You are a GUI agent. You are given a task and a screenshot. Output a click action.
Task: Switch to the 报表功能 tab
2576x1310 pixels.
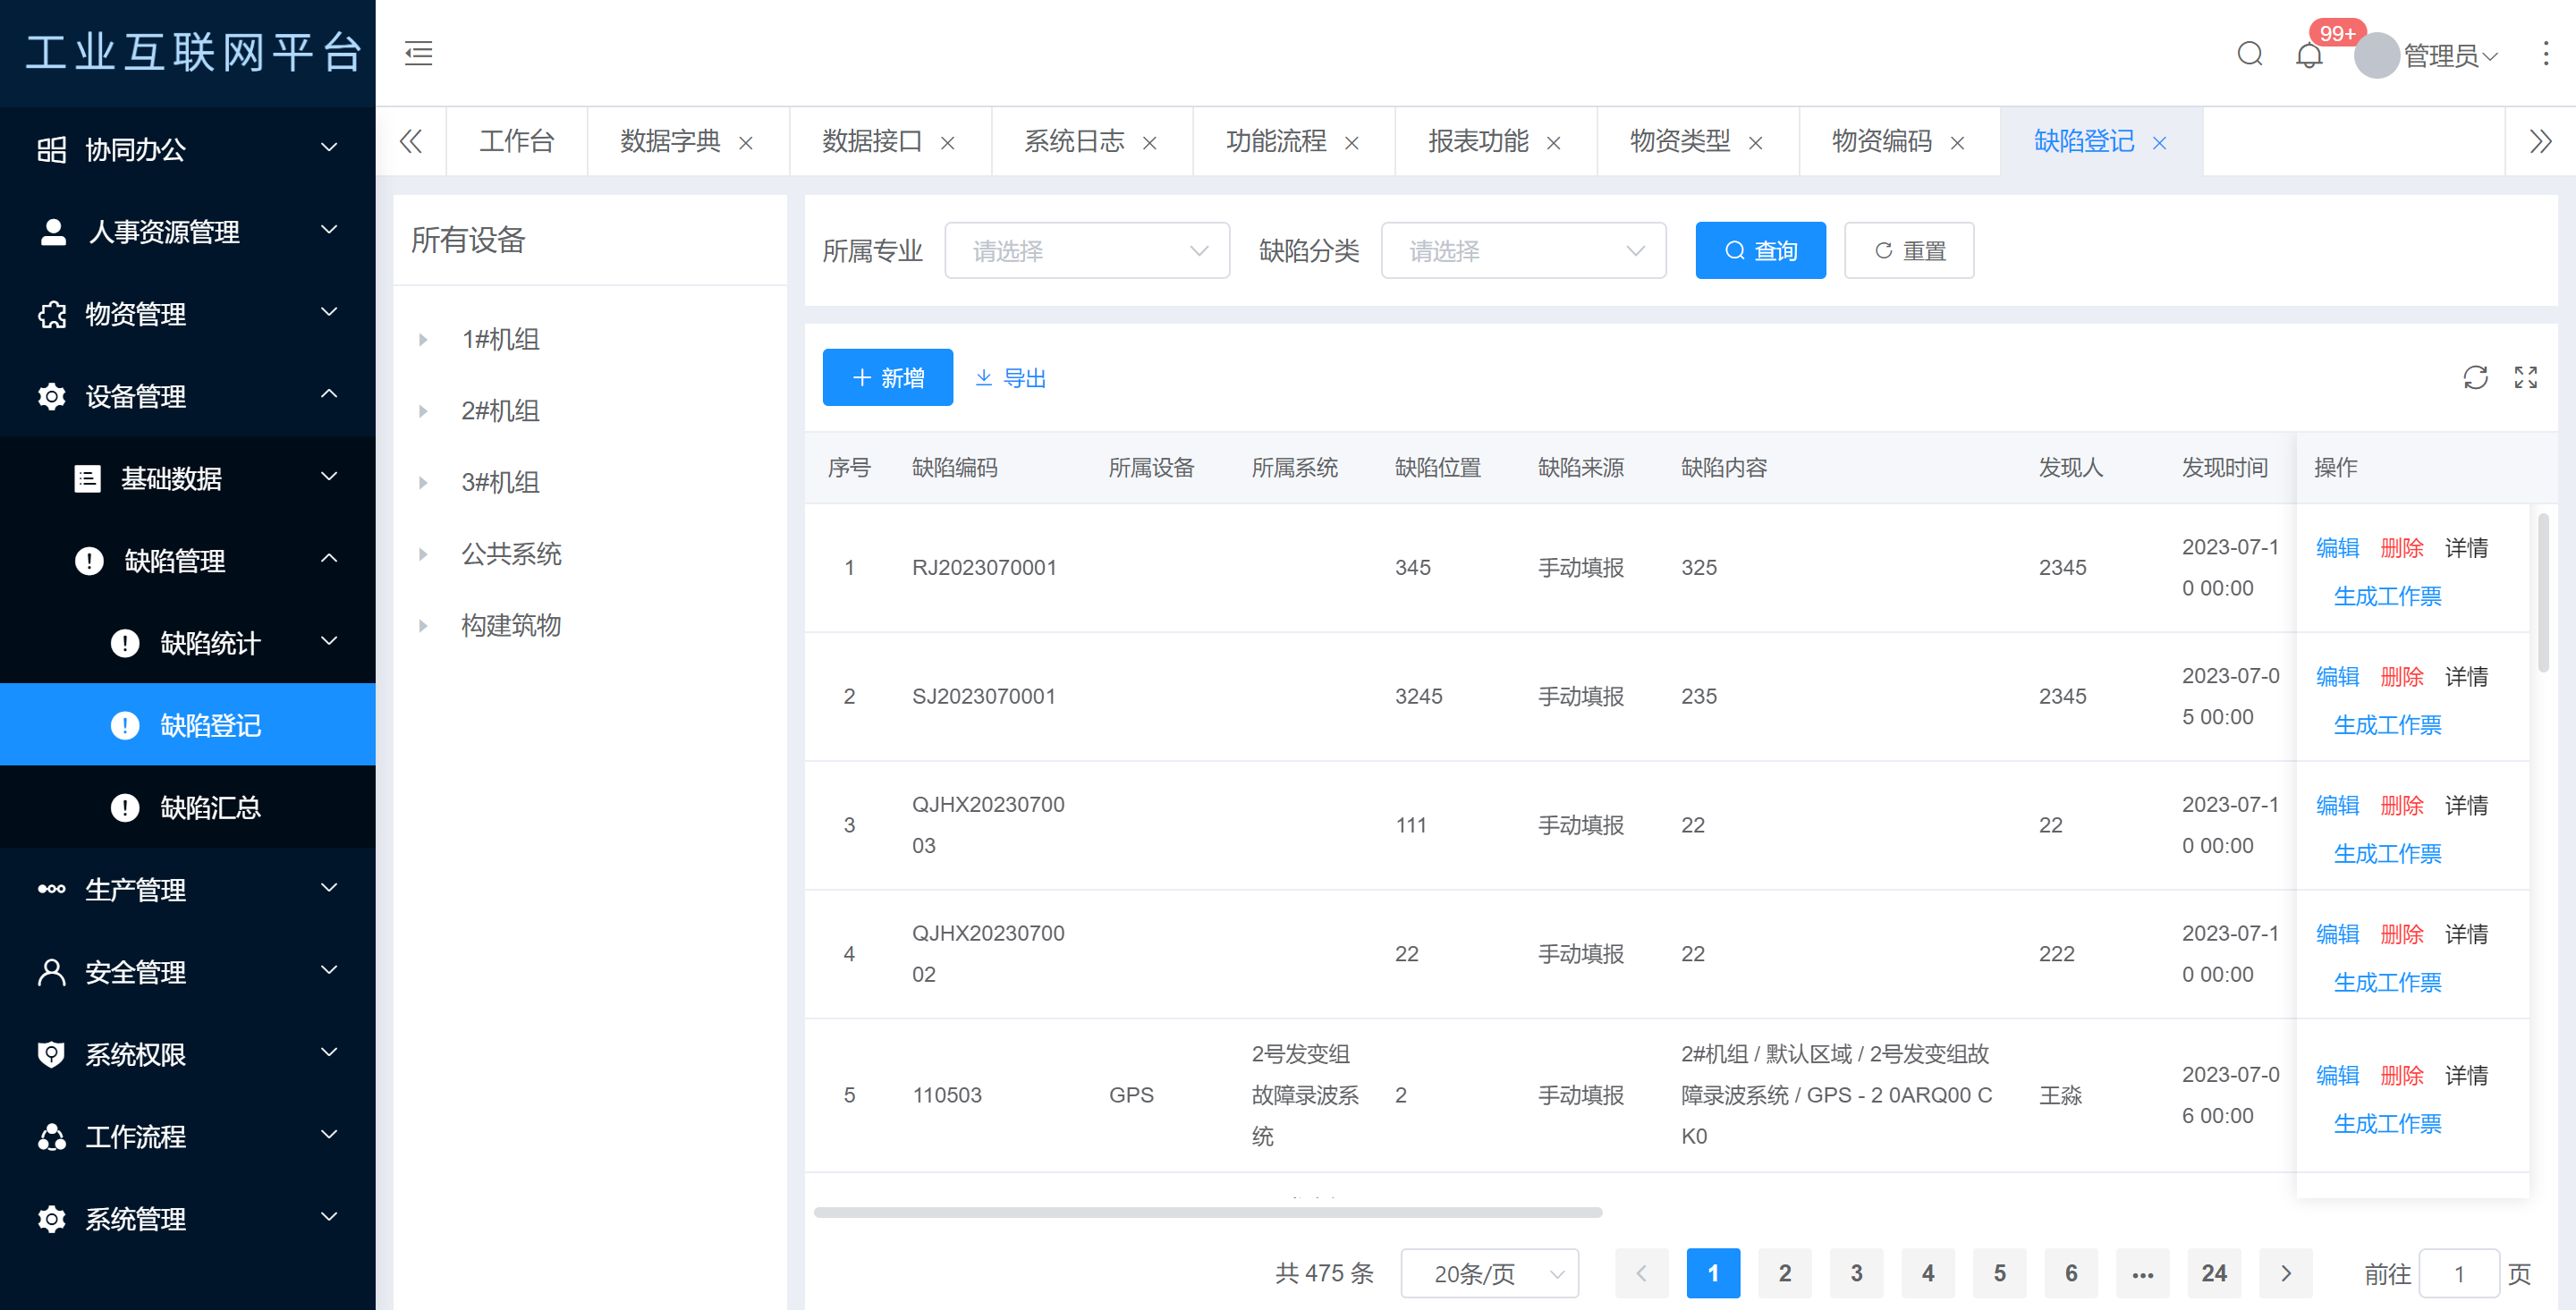pyautogui.click(x=1478, y=142)
